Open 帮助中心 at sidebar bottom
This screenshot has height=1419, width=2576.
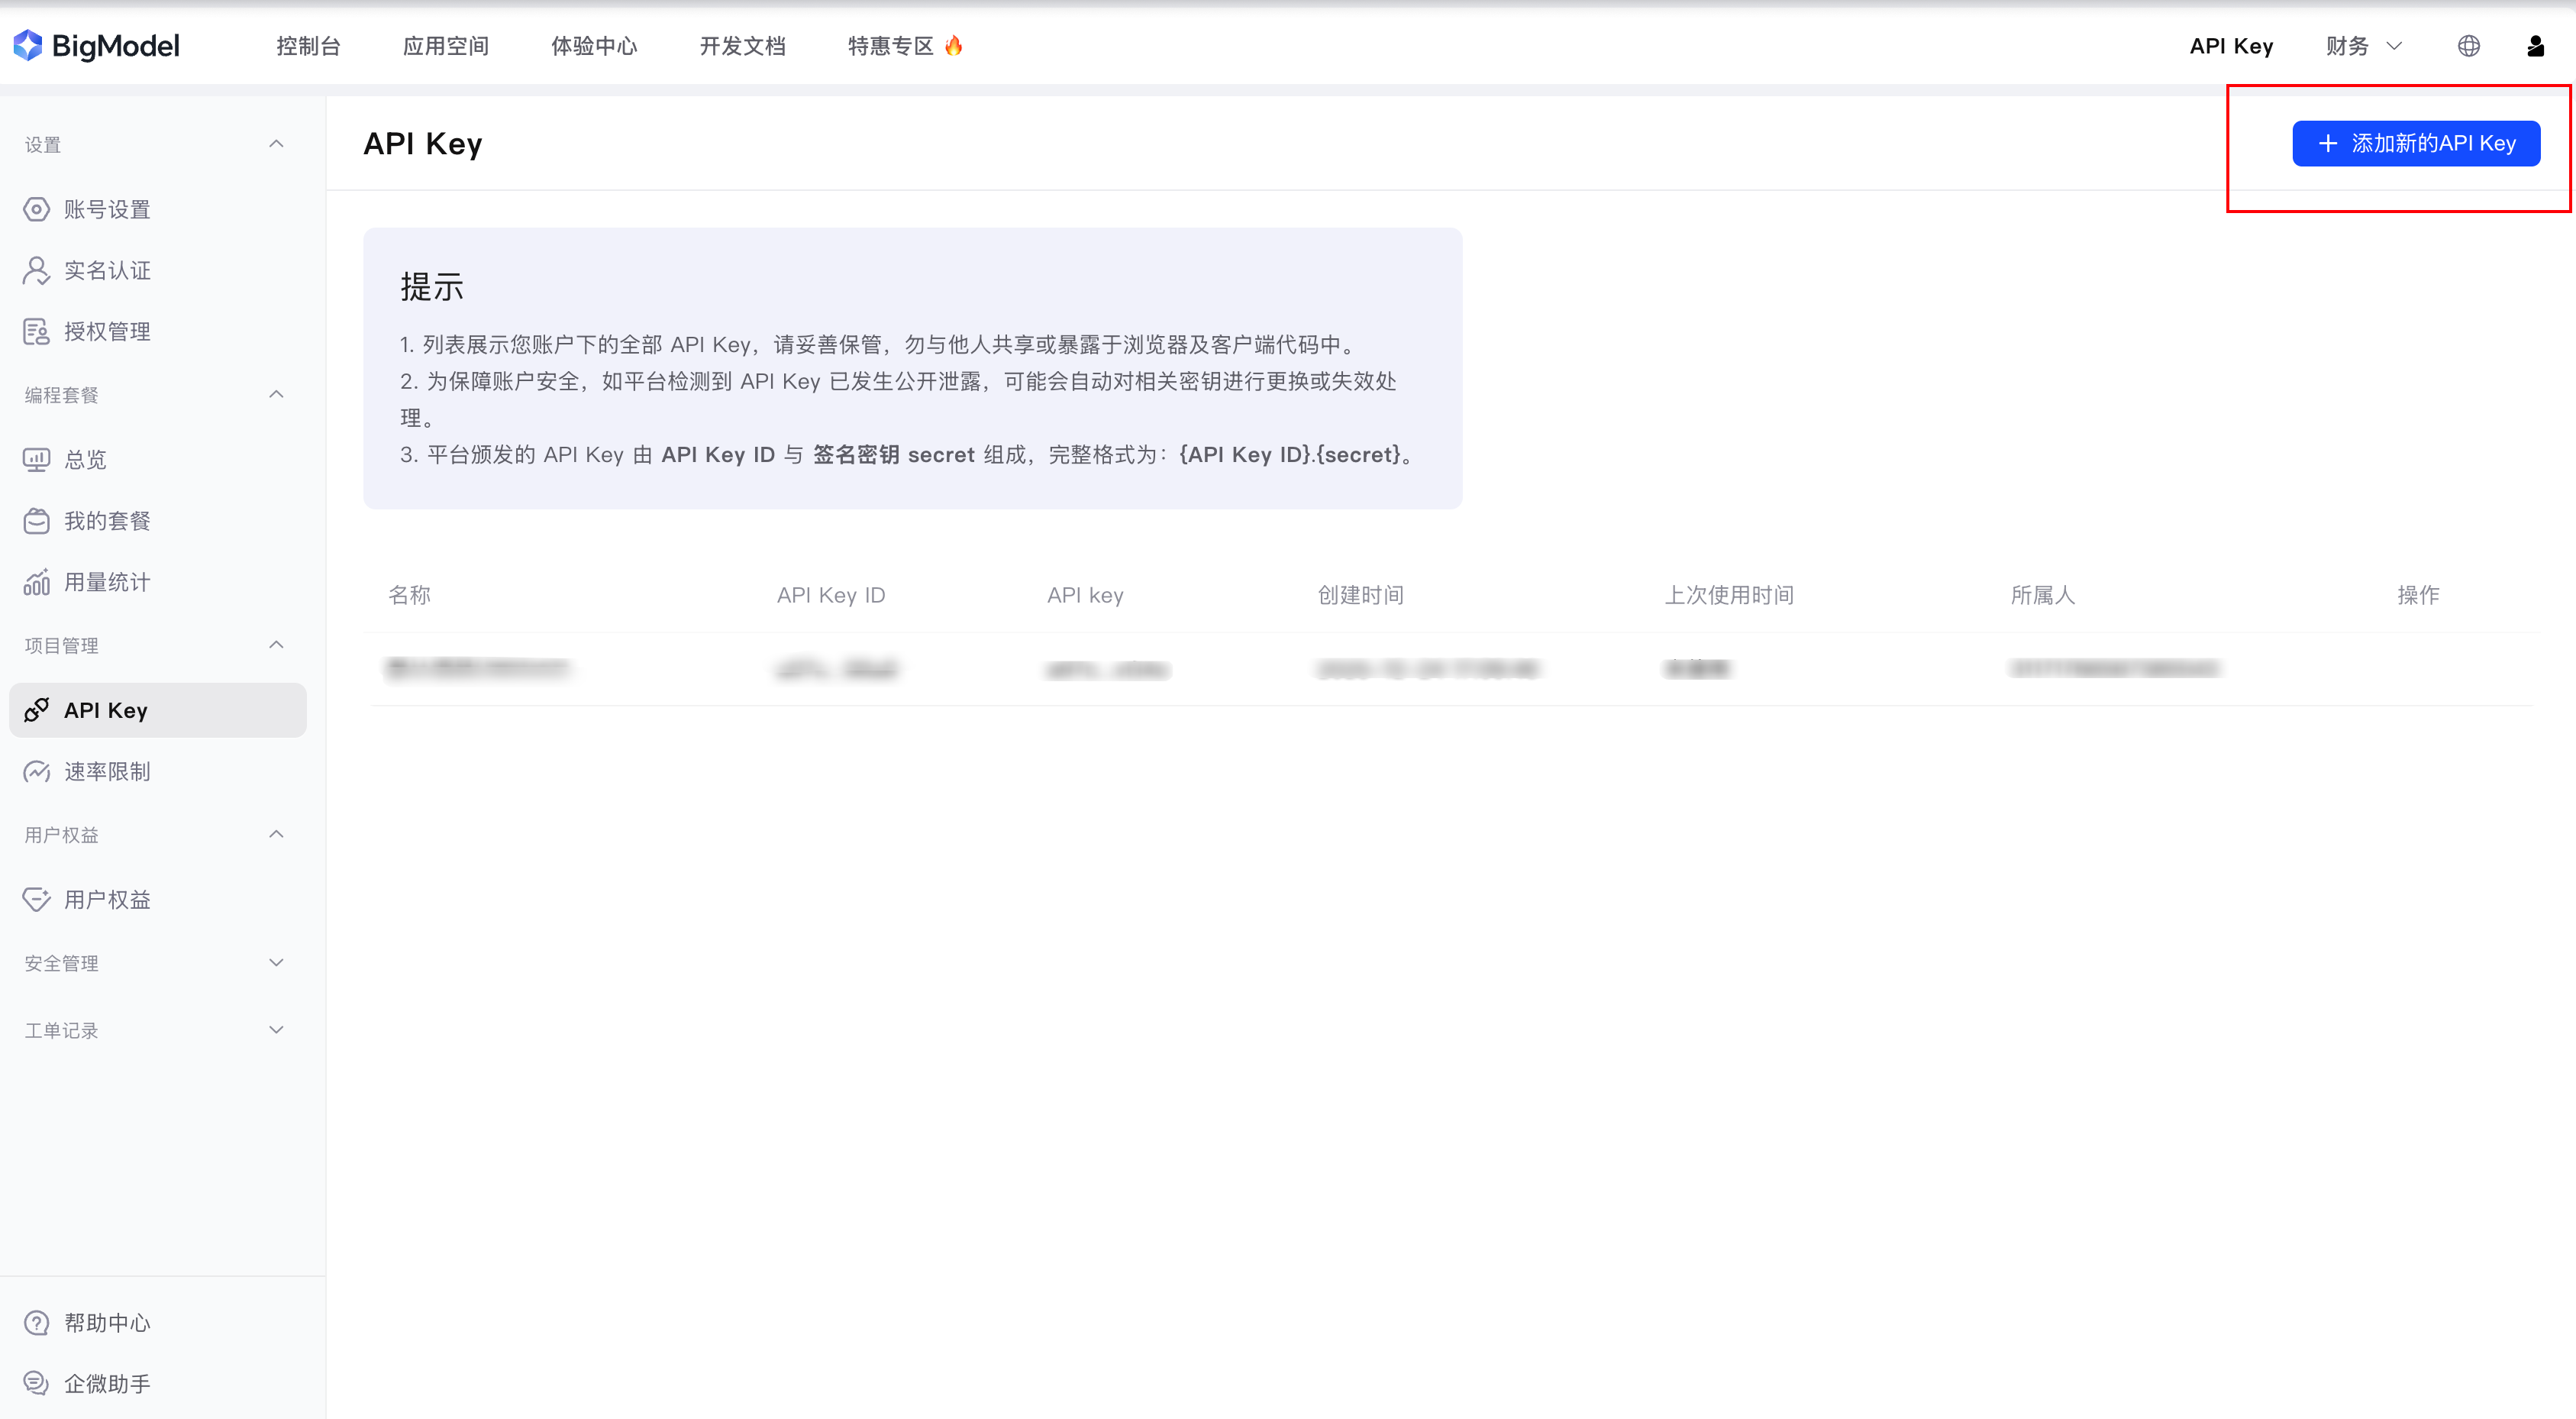click(106, 1322)
